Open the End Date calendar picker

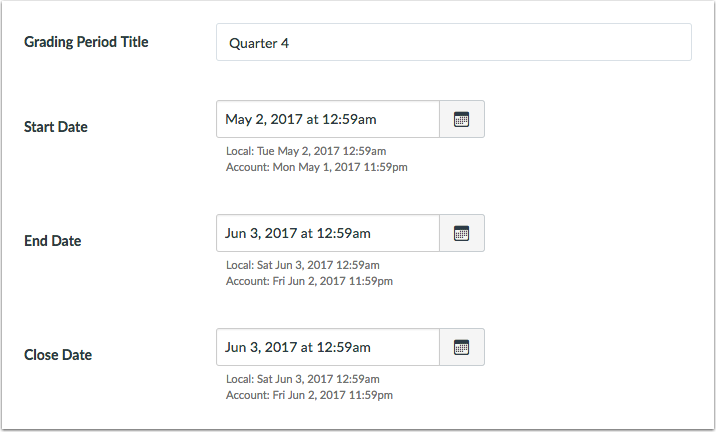(461, 233)
